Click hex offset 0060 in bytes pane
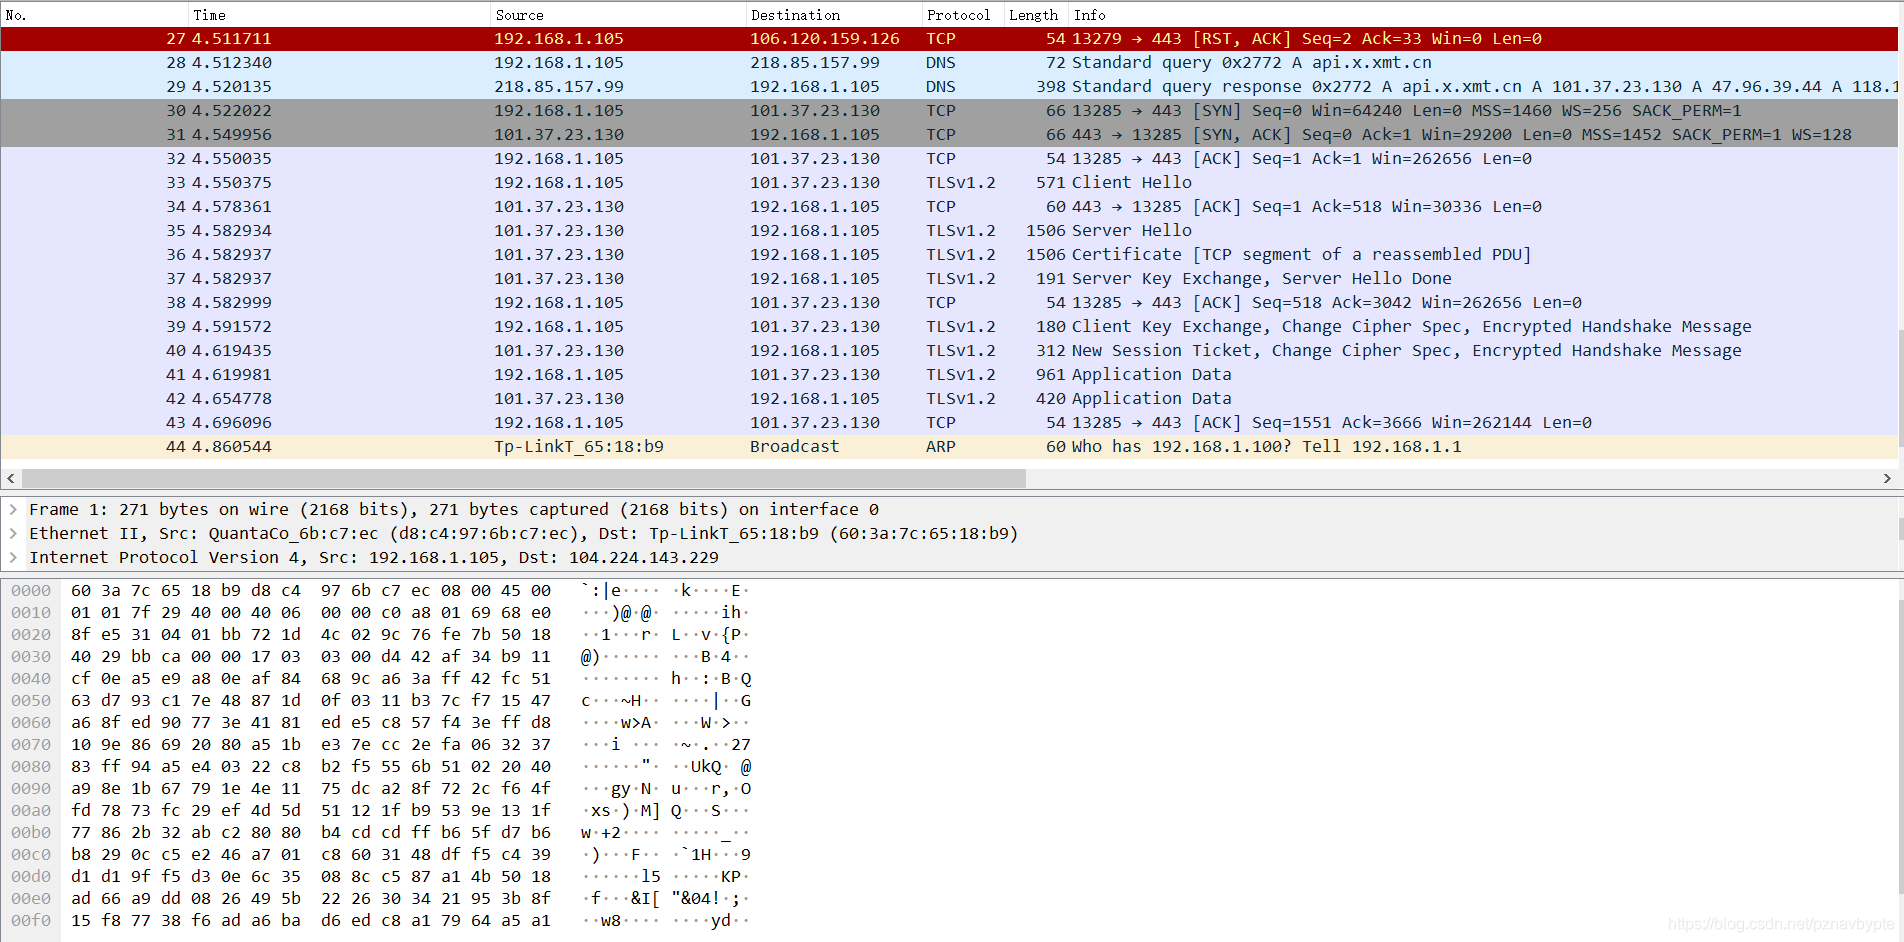The height and width of the screenshot is (942, 1904). [31, 723]
